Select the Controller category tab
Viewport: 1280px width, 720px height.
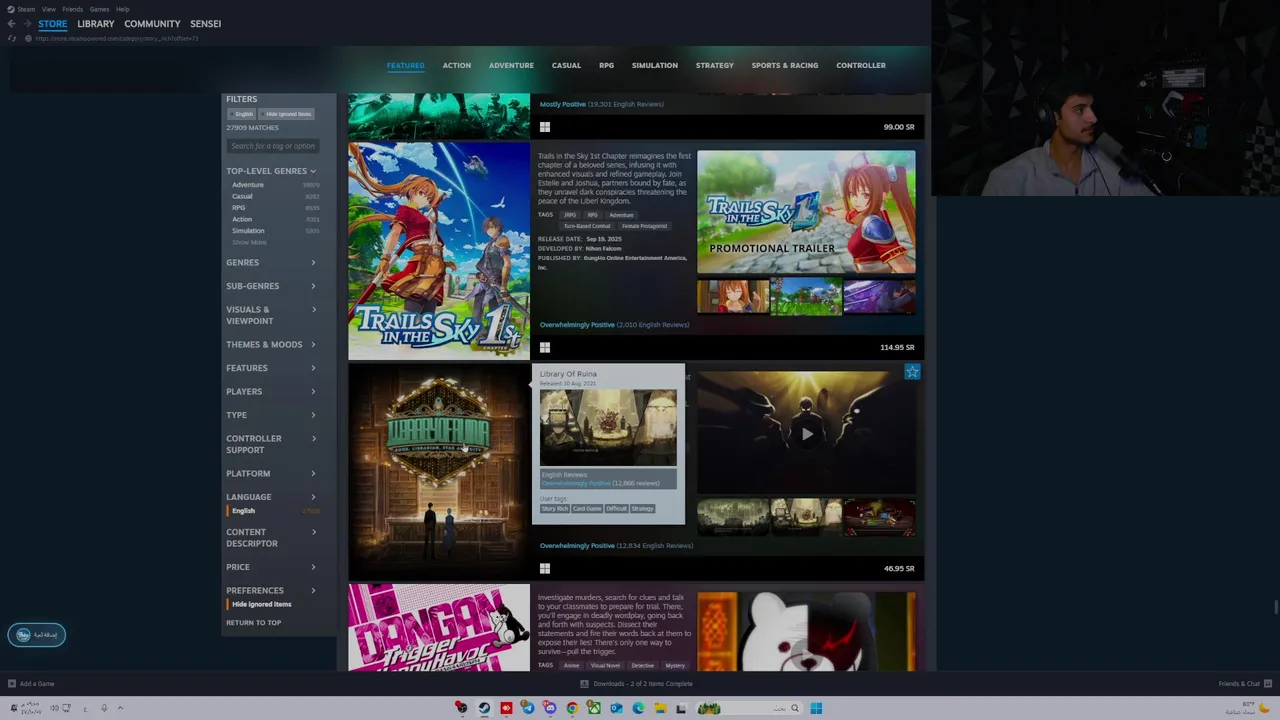(861, 65)
